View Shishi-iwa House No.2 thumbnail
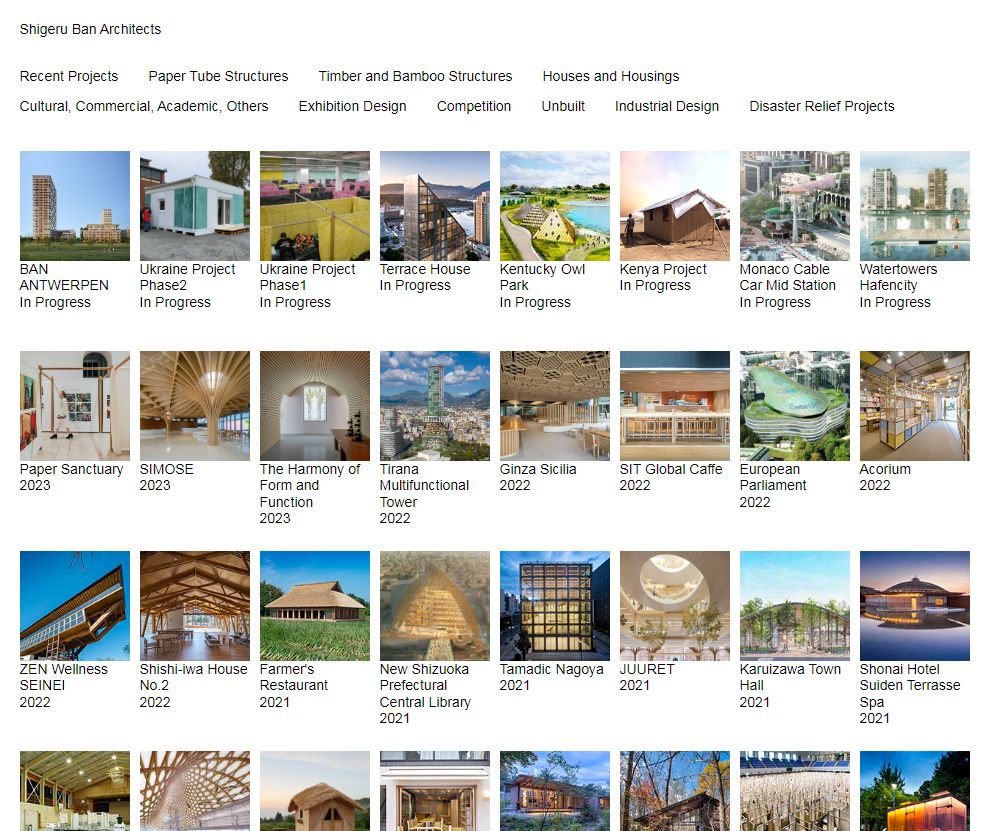 195,606
